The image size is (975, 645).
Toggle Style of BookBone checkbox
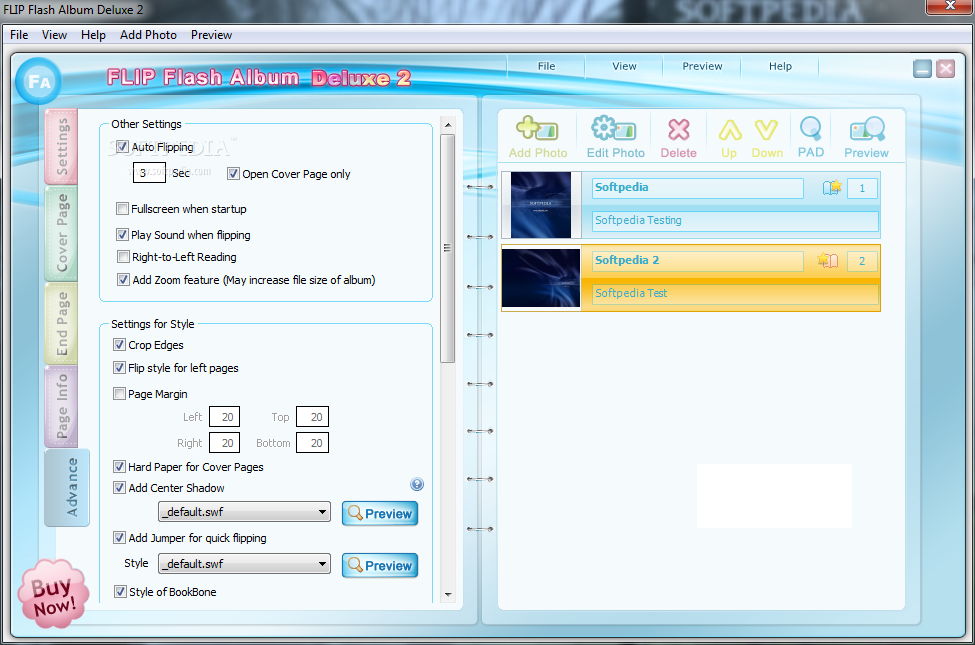[121, 592]
